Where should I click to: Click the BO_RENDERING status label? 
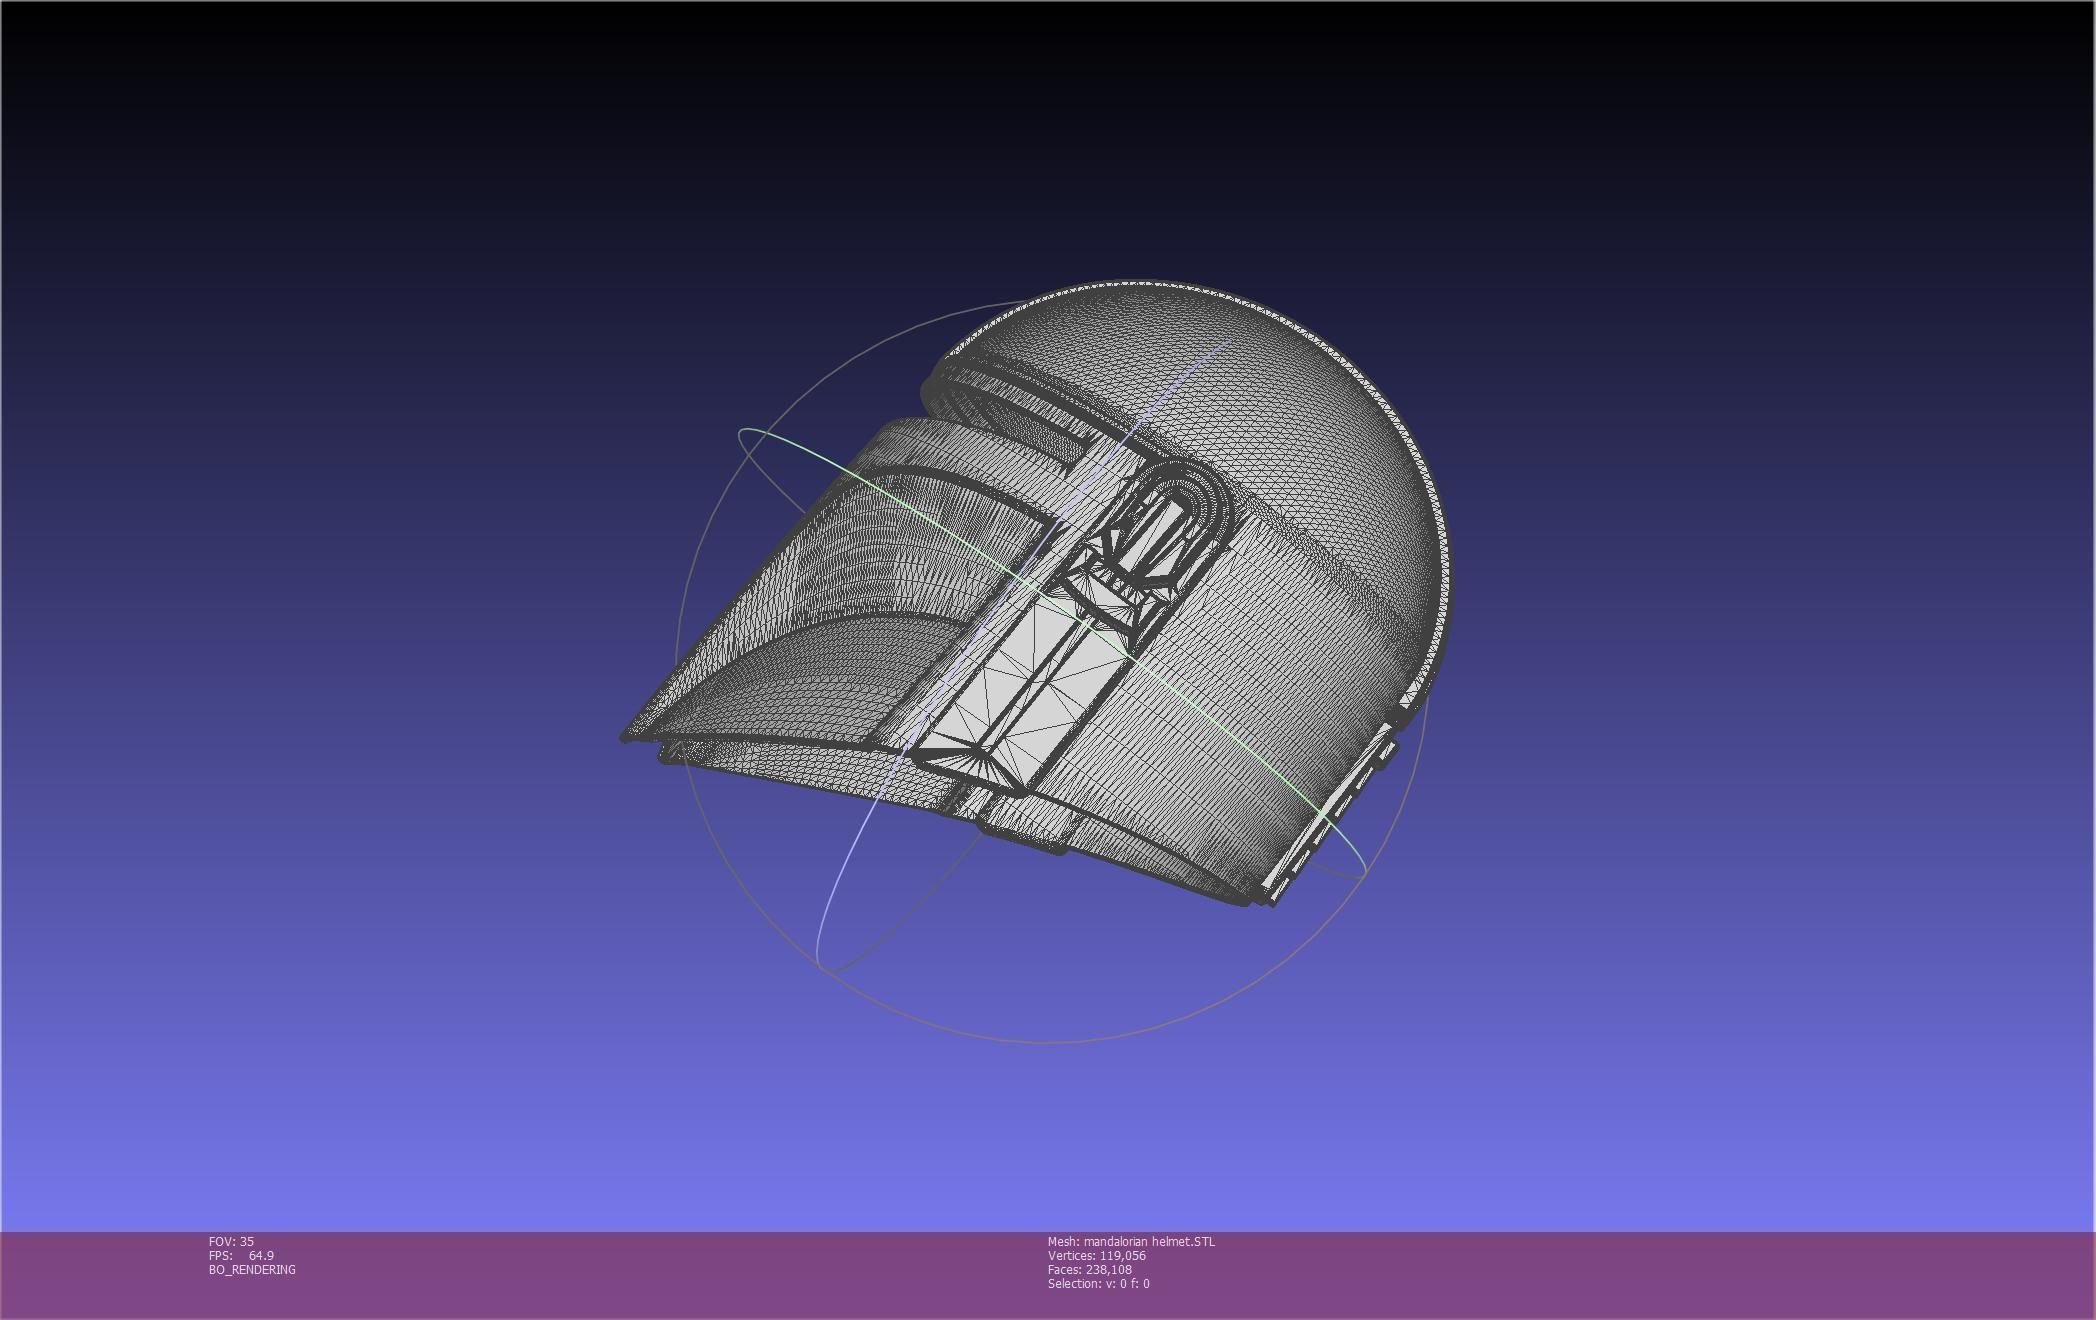tap(252, 1269)
